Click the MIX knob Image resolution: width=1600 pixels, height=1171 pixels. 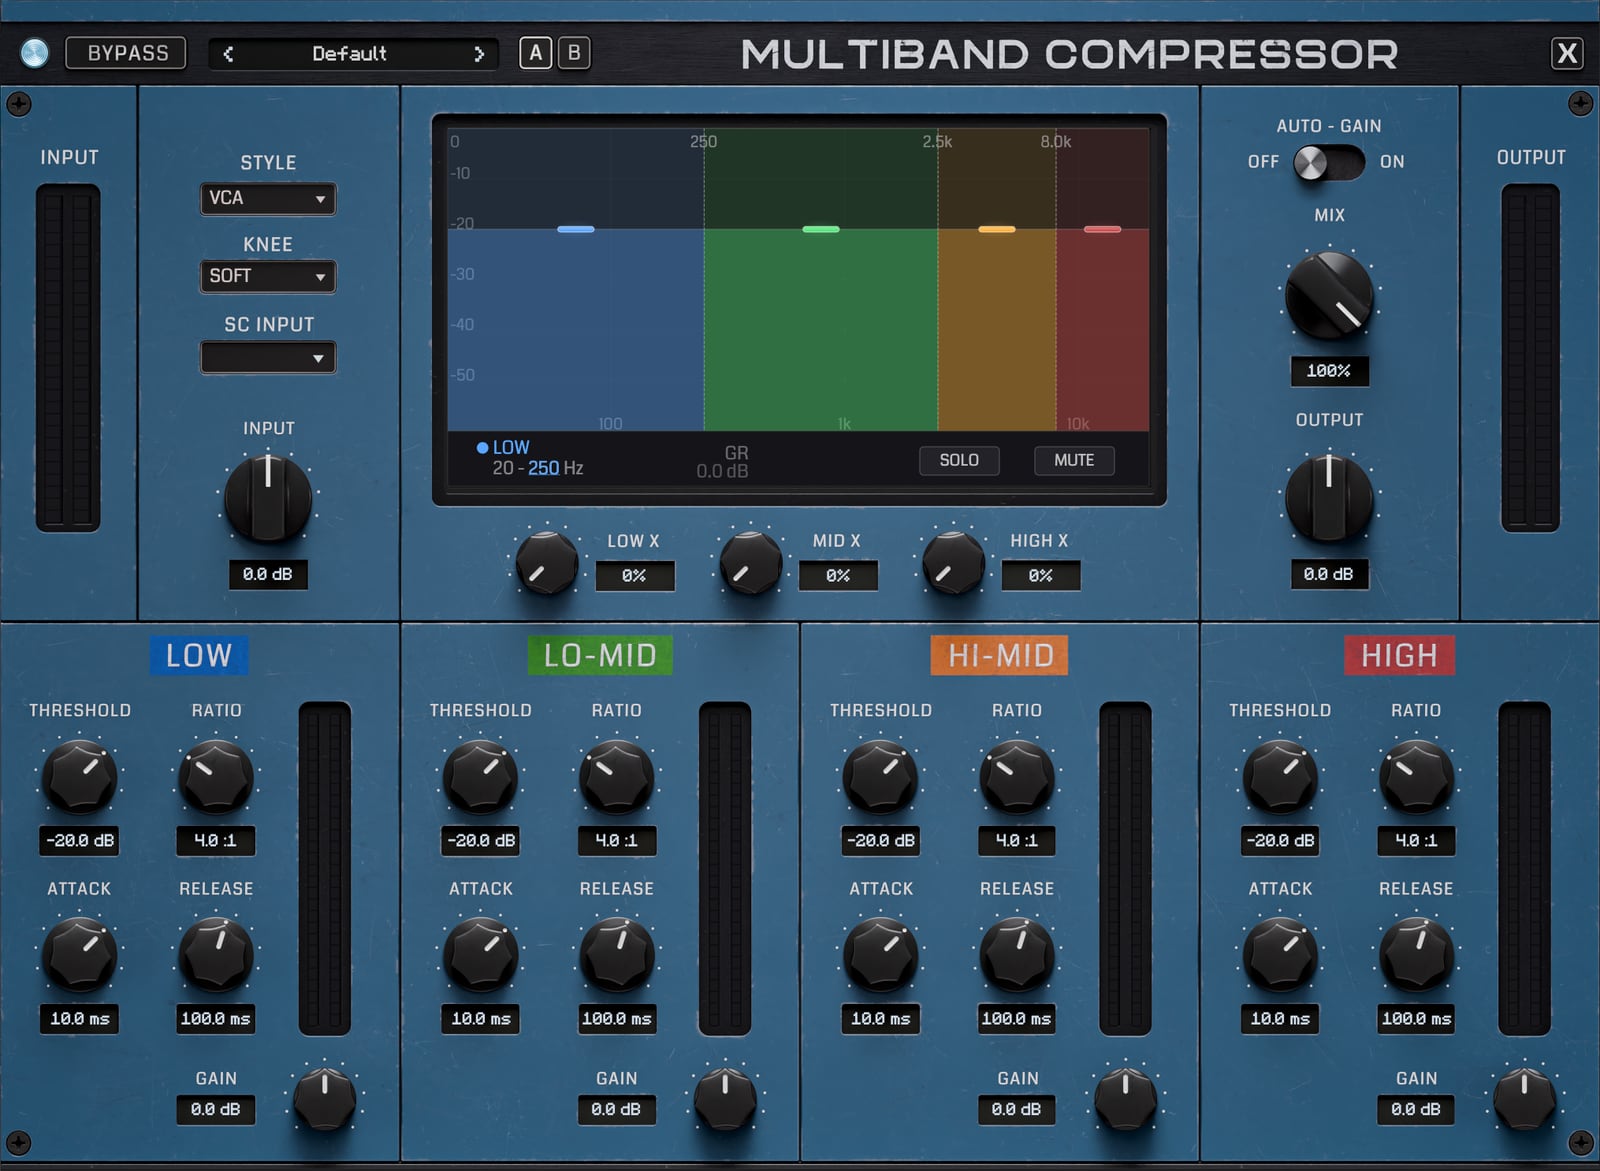(1329, 295)
